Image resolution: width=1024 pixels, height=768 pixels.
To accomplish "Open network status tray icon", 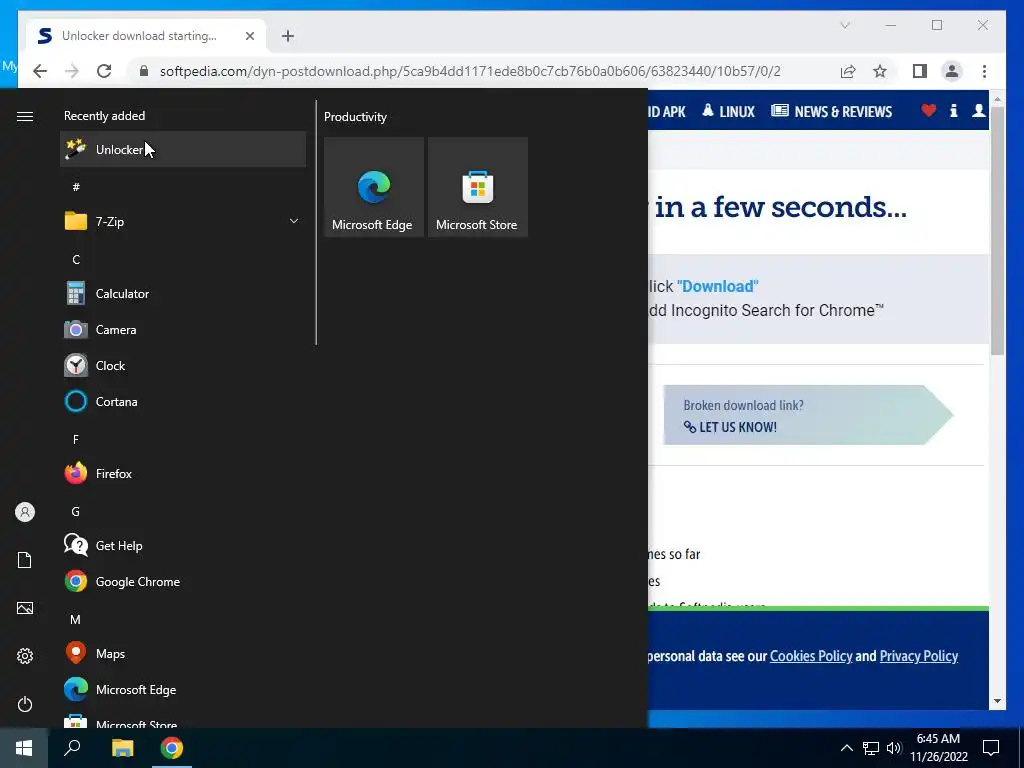I will pyautogui.click(x=871, y=748).
